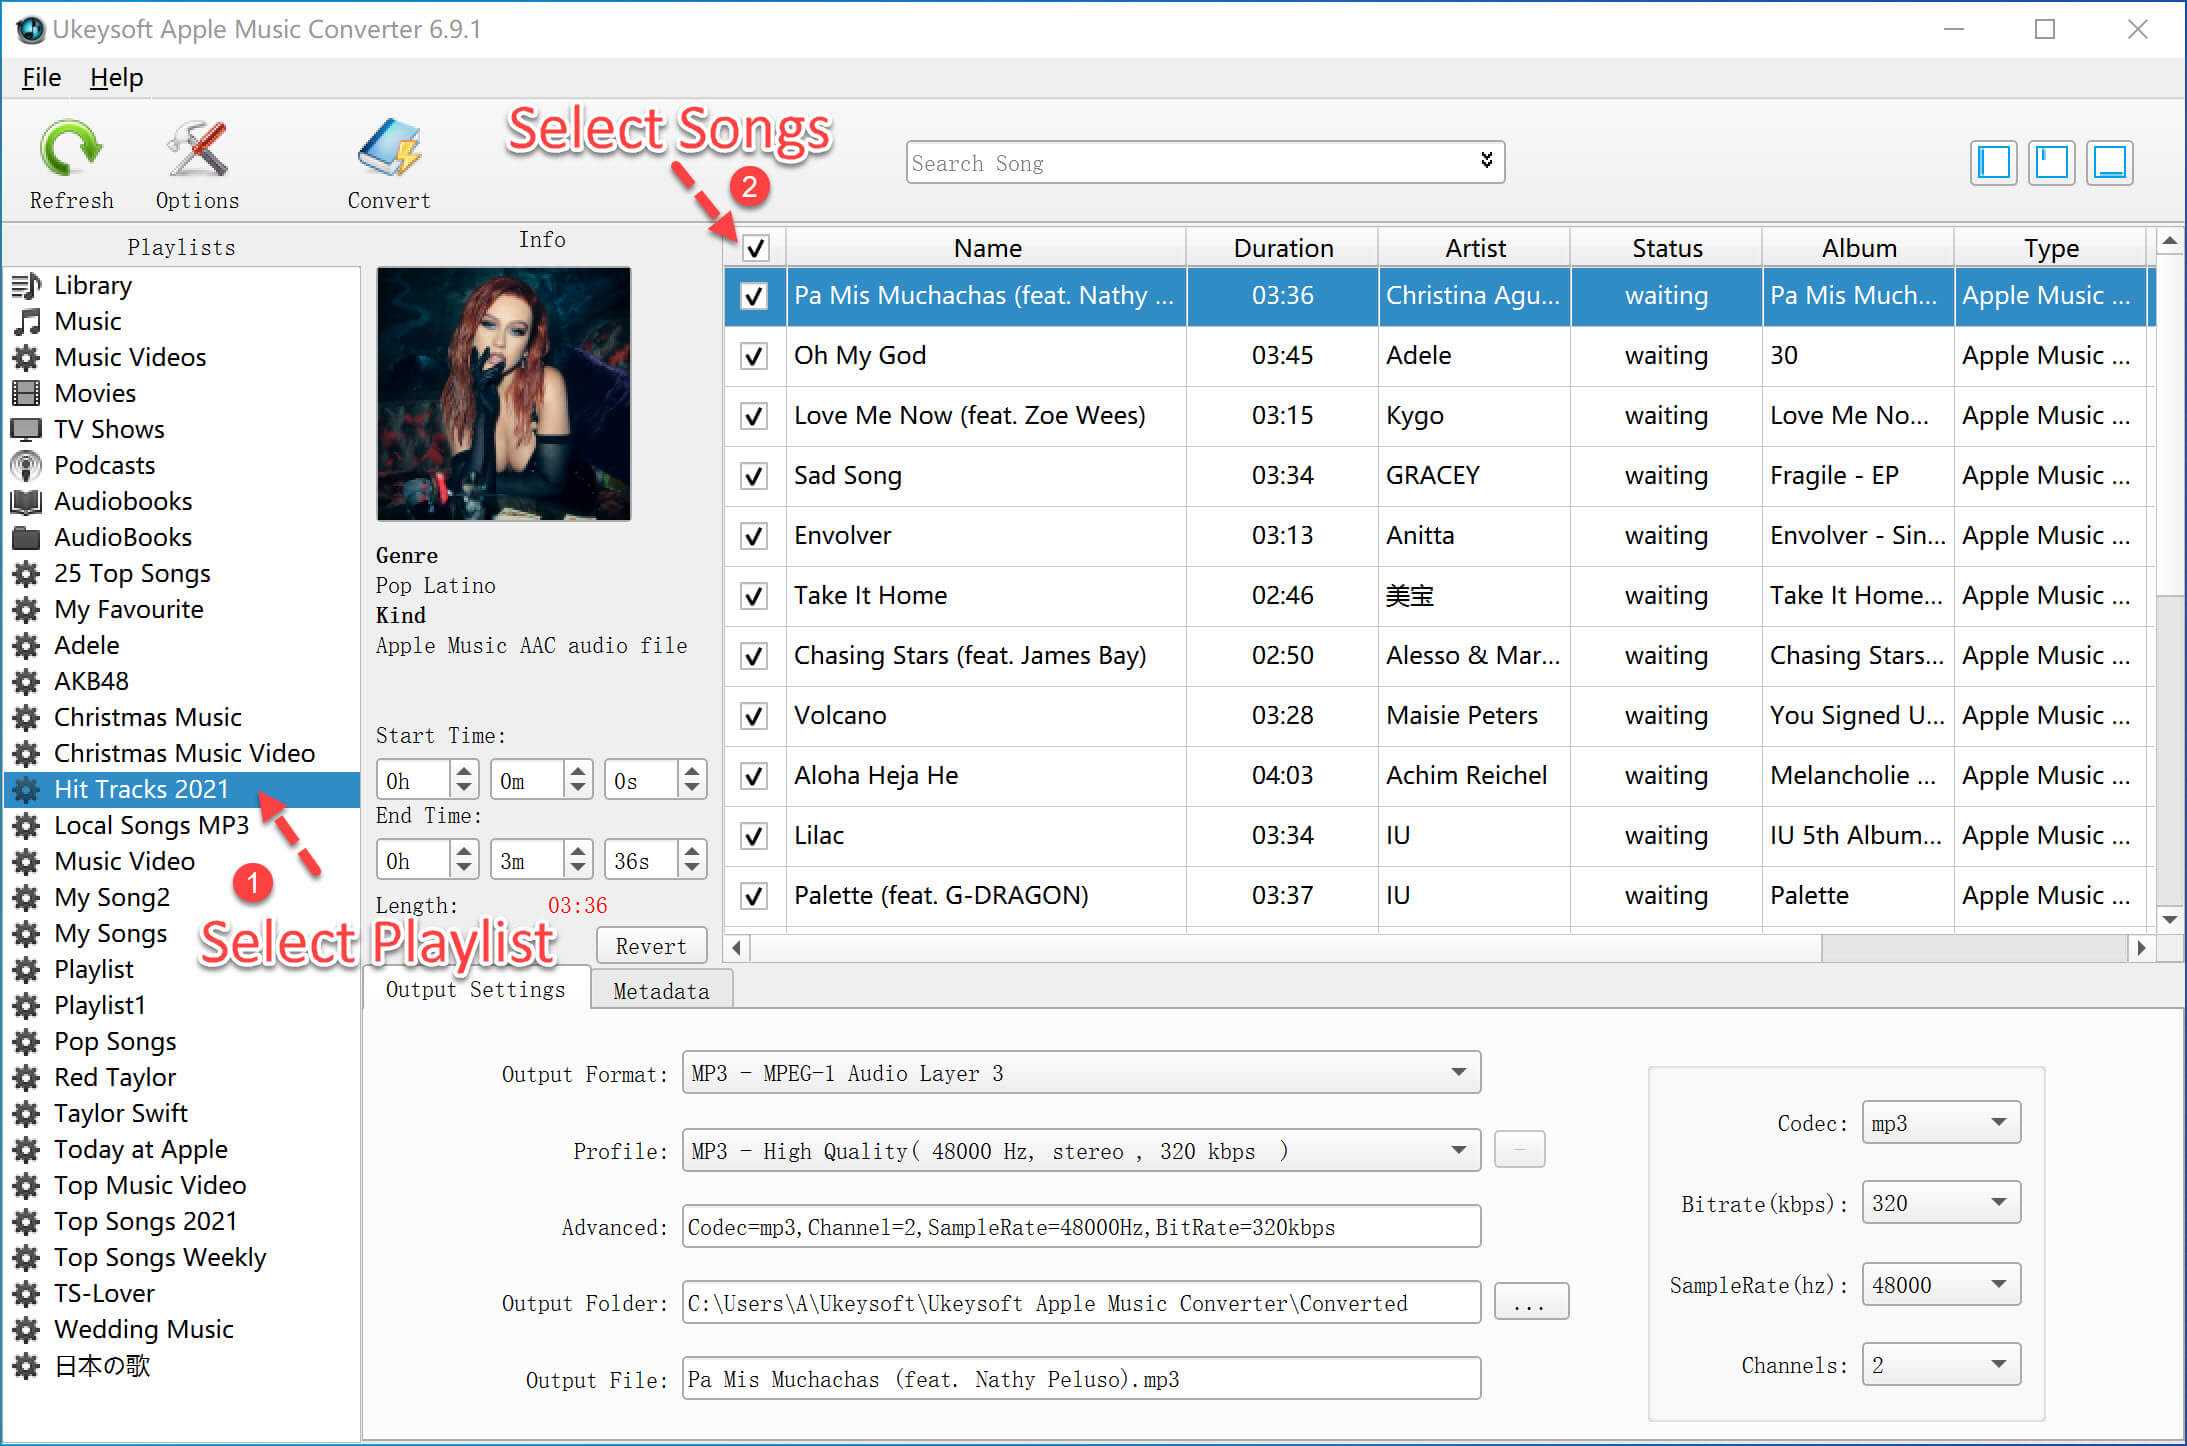This screenshot has width=2187, height=1446.
Task: Click the Christmas Music gear icon
Action: pos(26,718)
